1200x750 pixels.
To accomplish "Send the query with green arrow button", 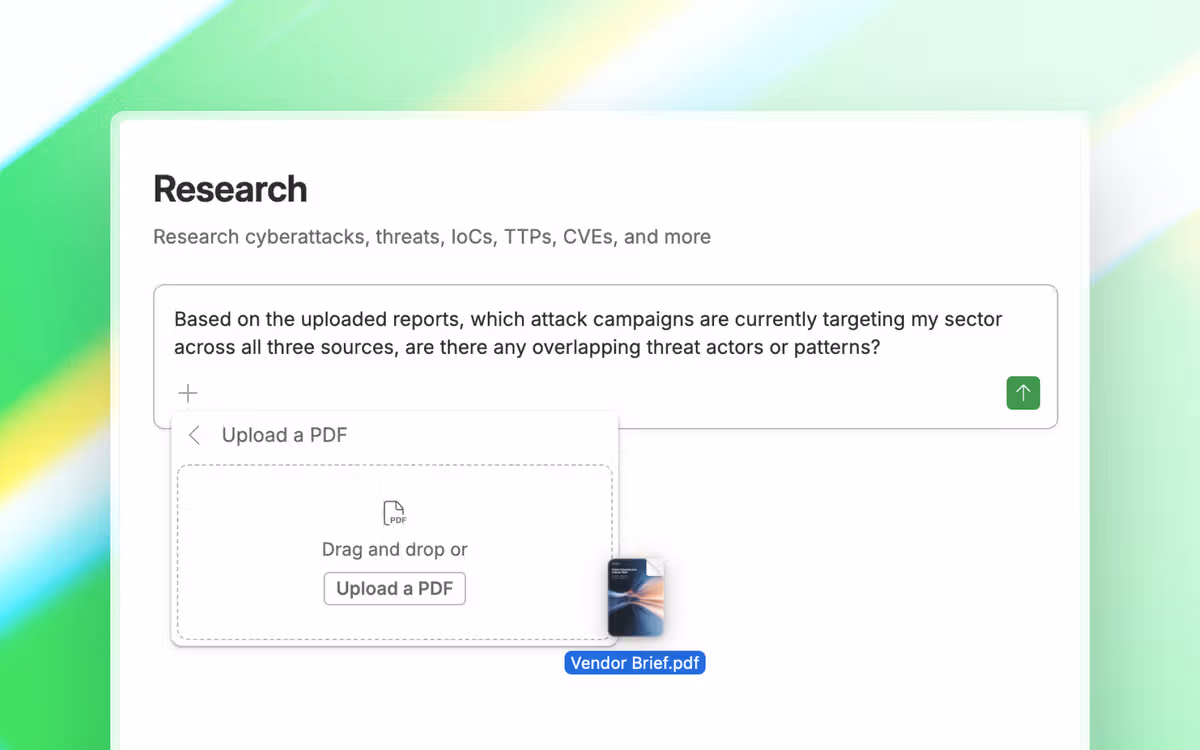I will coord(1023,393).
